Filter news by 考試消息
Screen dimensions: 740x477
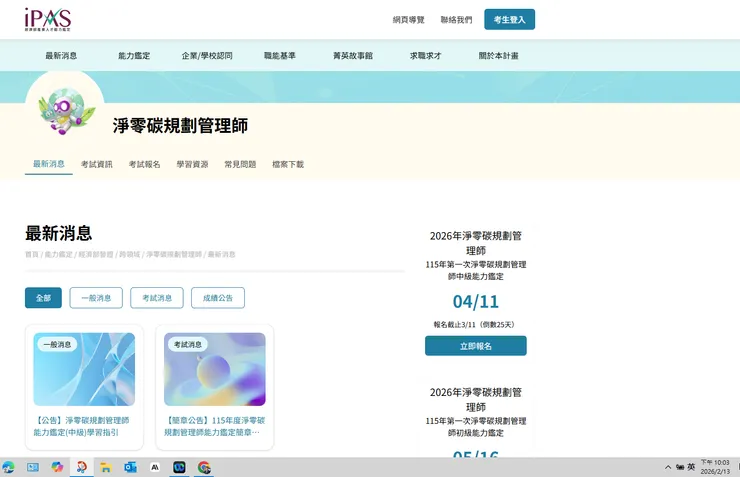point(157,298)
